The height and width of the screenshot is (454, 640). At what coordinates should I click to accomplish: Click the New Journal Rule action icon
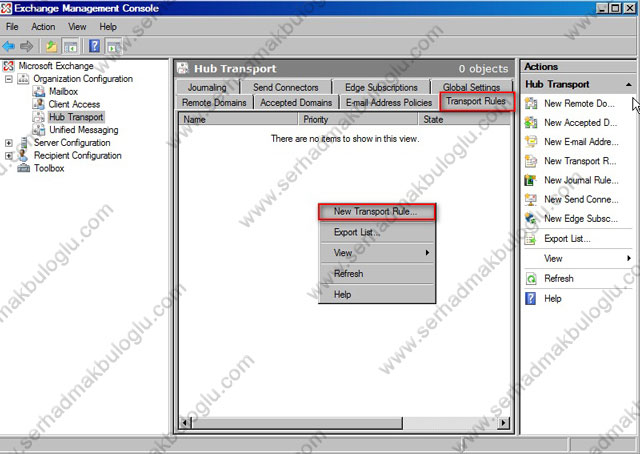coord(531,180)
